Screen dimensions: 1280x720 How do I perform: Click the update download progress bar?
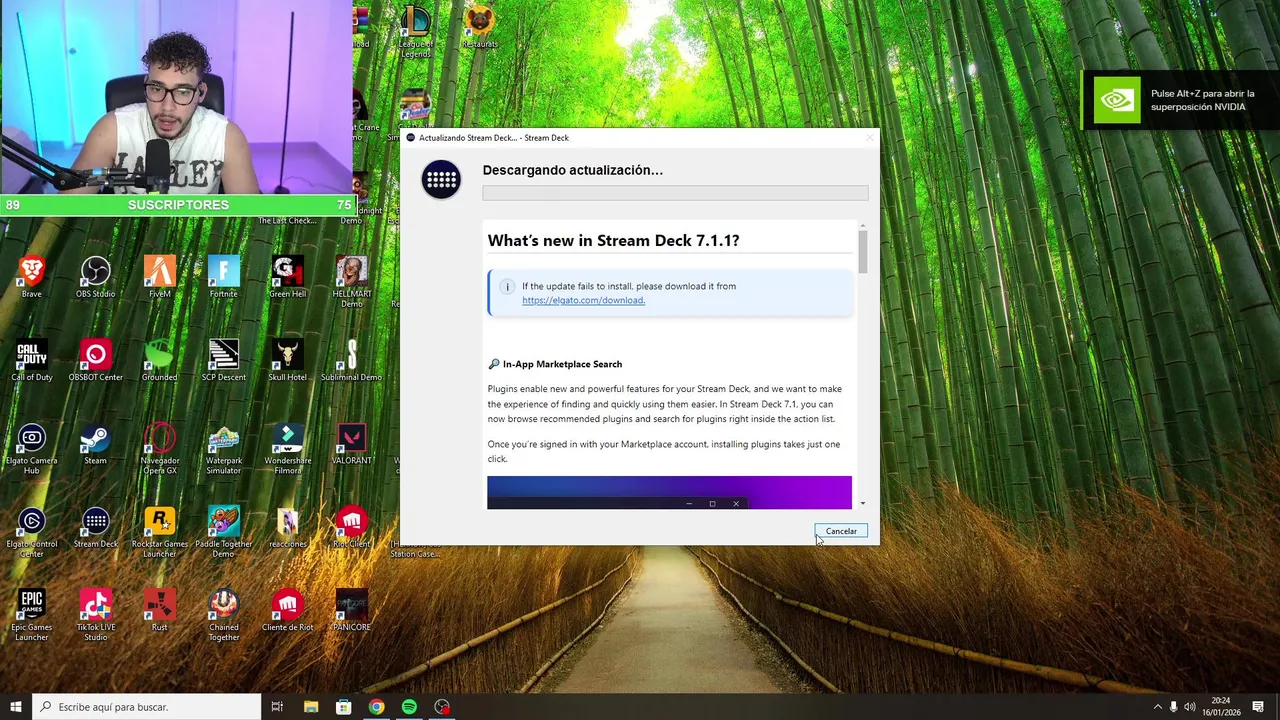[x=675, y=193]
